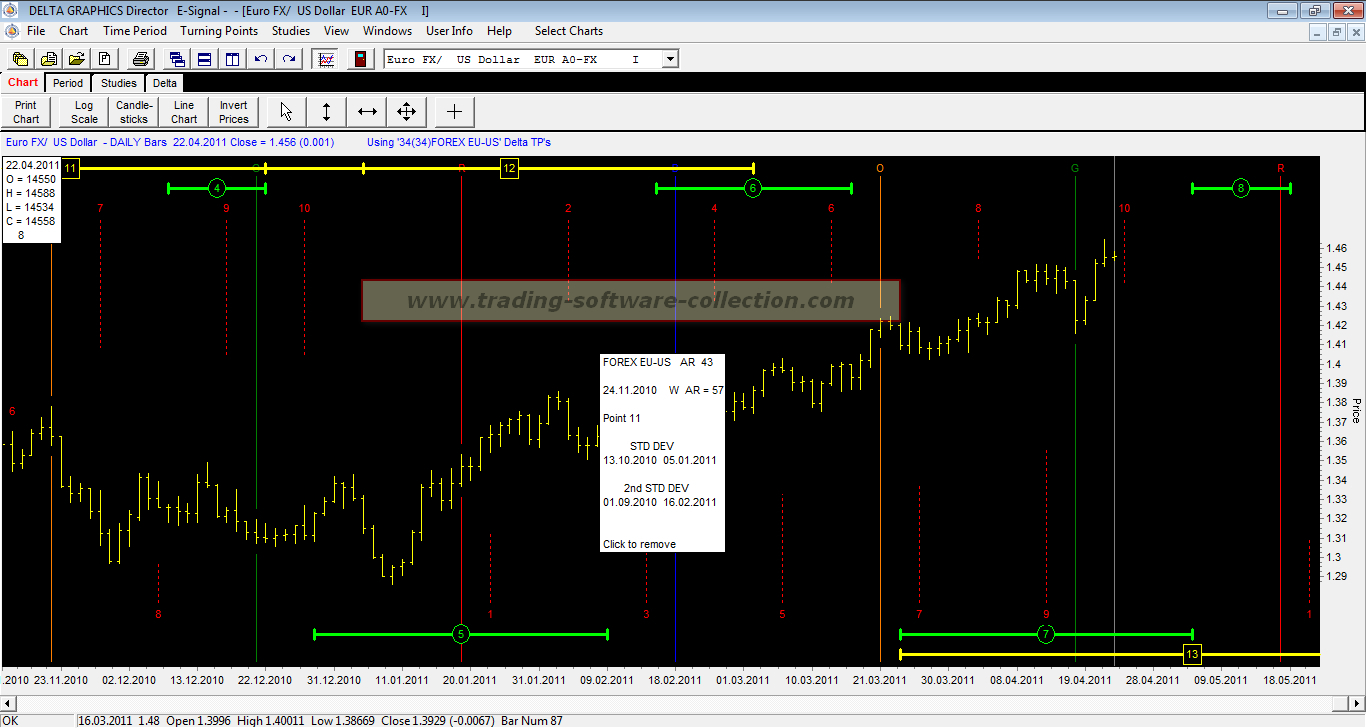Toggle Log Scale on the chart
The image size is (1366, 728).
click(84, 112)
